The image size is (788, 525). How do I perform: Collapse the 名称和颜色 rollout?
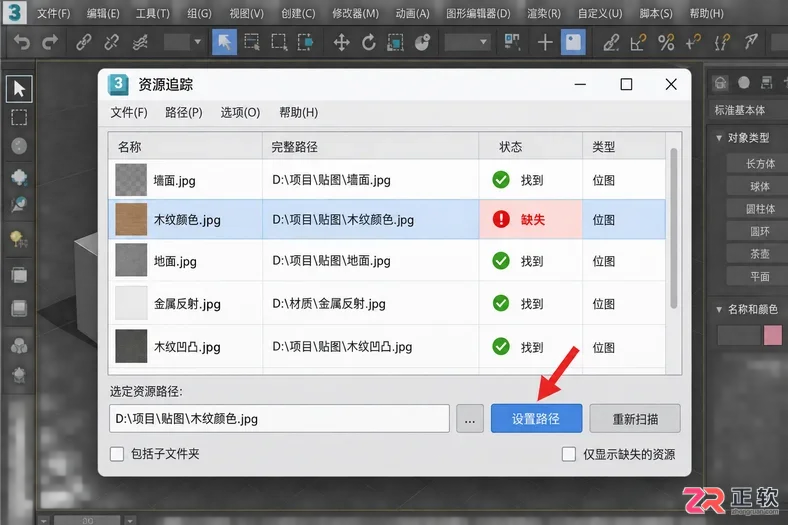pyautogui.click(x=719, y=309)
